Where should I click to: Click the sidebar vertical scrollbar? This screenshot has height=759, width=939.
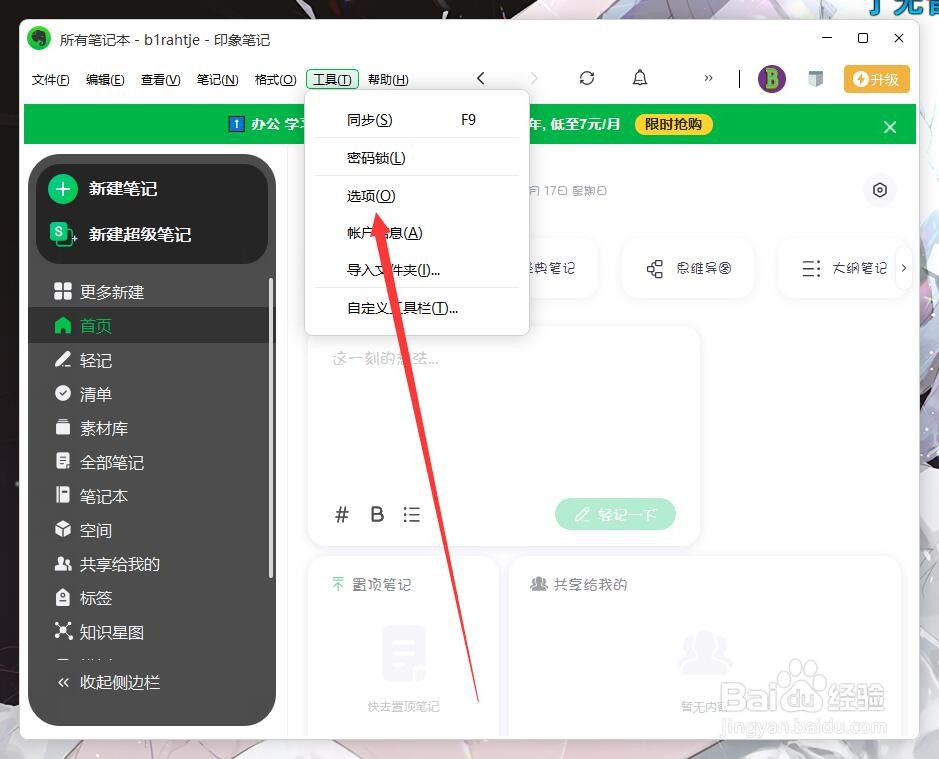click(x=271, y=428)
